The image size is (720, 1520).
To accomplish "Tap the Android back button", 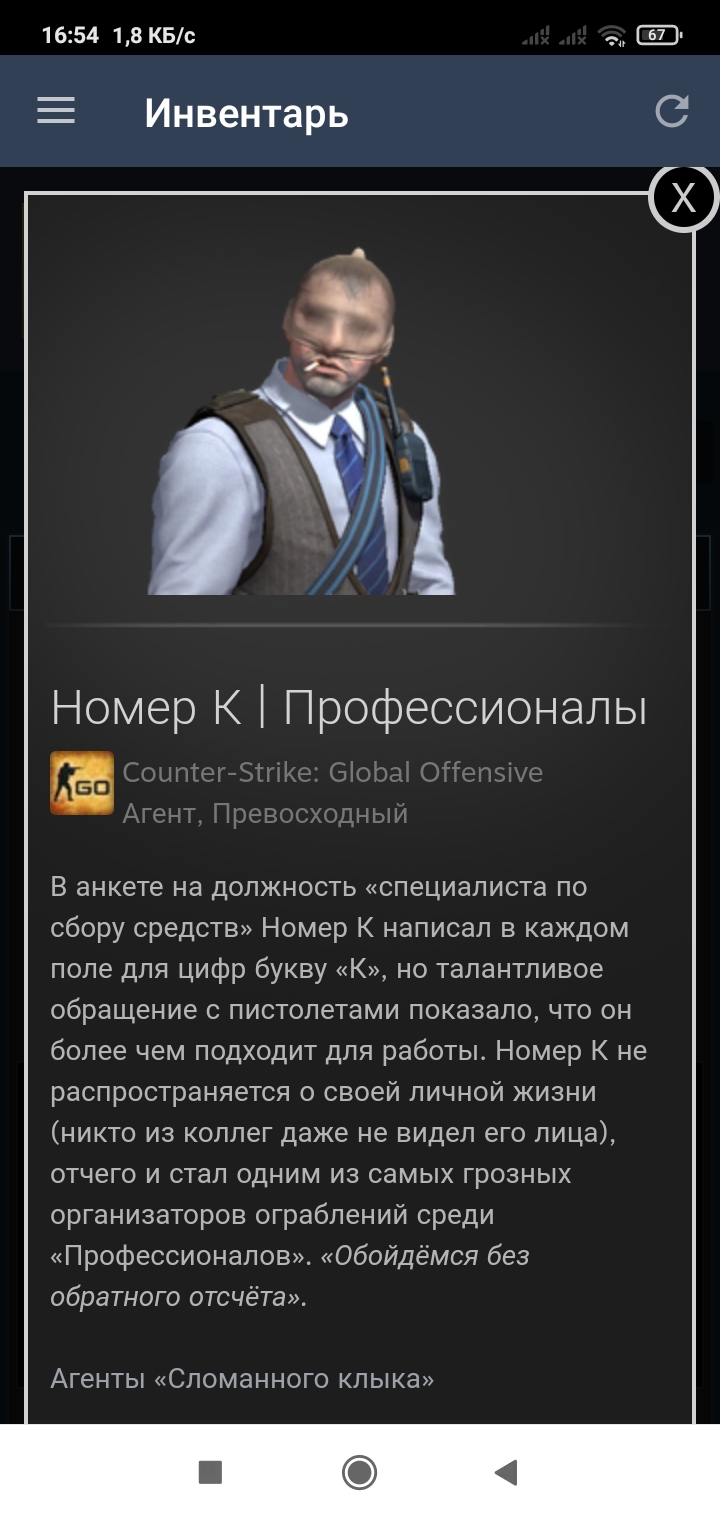I will pyautogui.click(x=506, y=1472).
